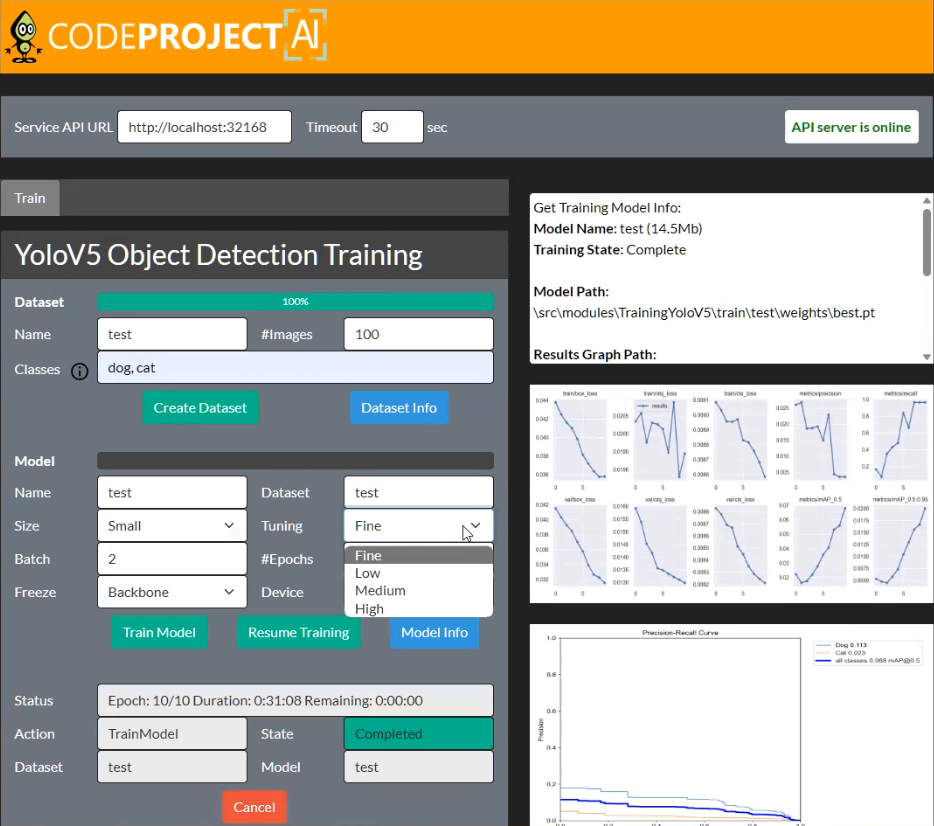Open the training results graphs thumbnail

731,494
